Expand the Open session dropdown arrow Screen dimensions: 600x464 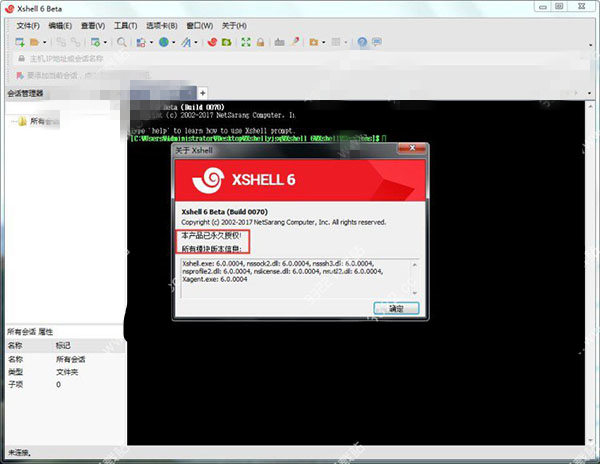[44, 42]
